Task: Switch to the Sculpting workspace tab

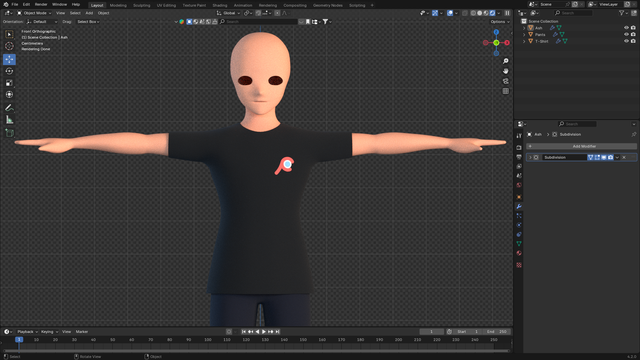Action: 142,5
